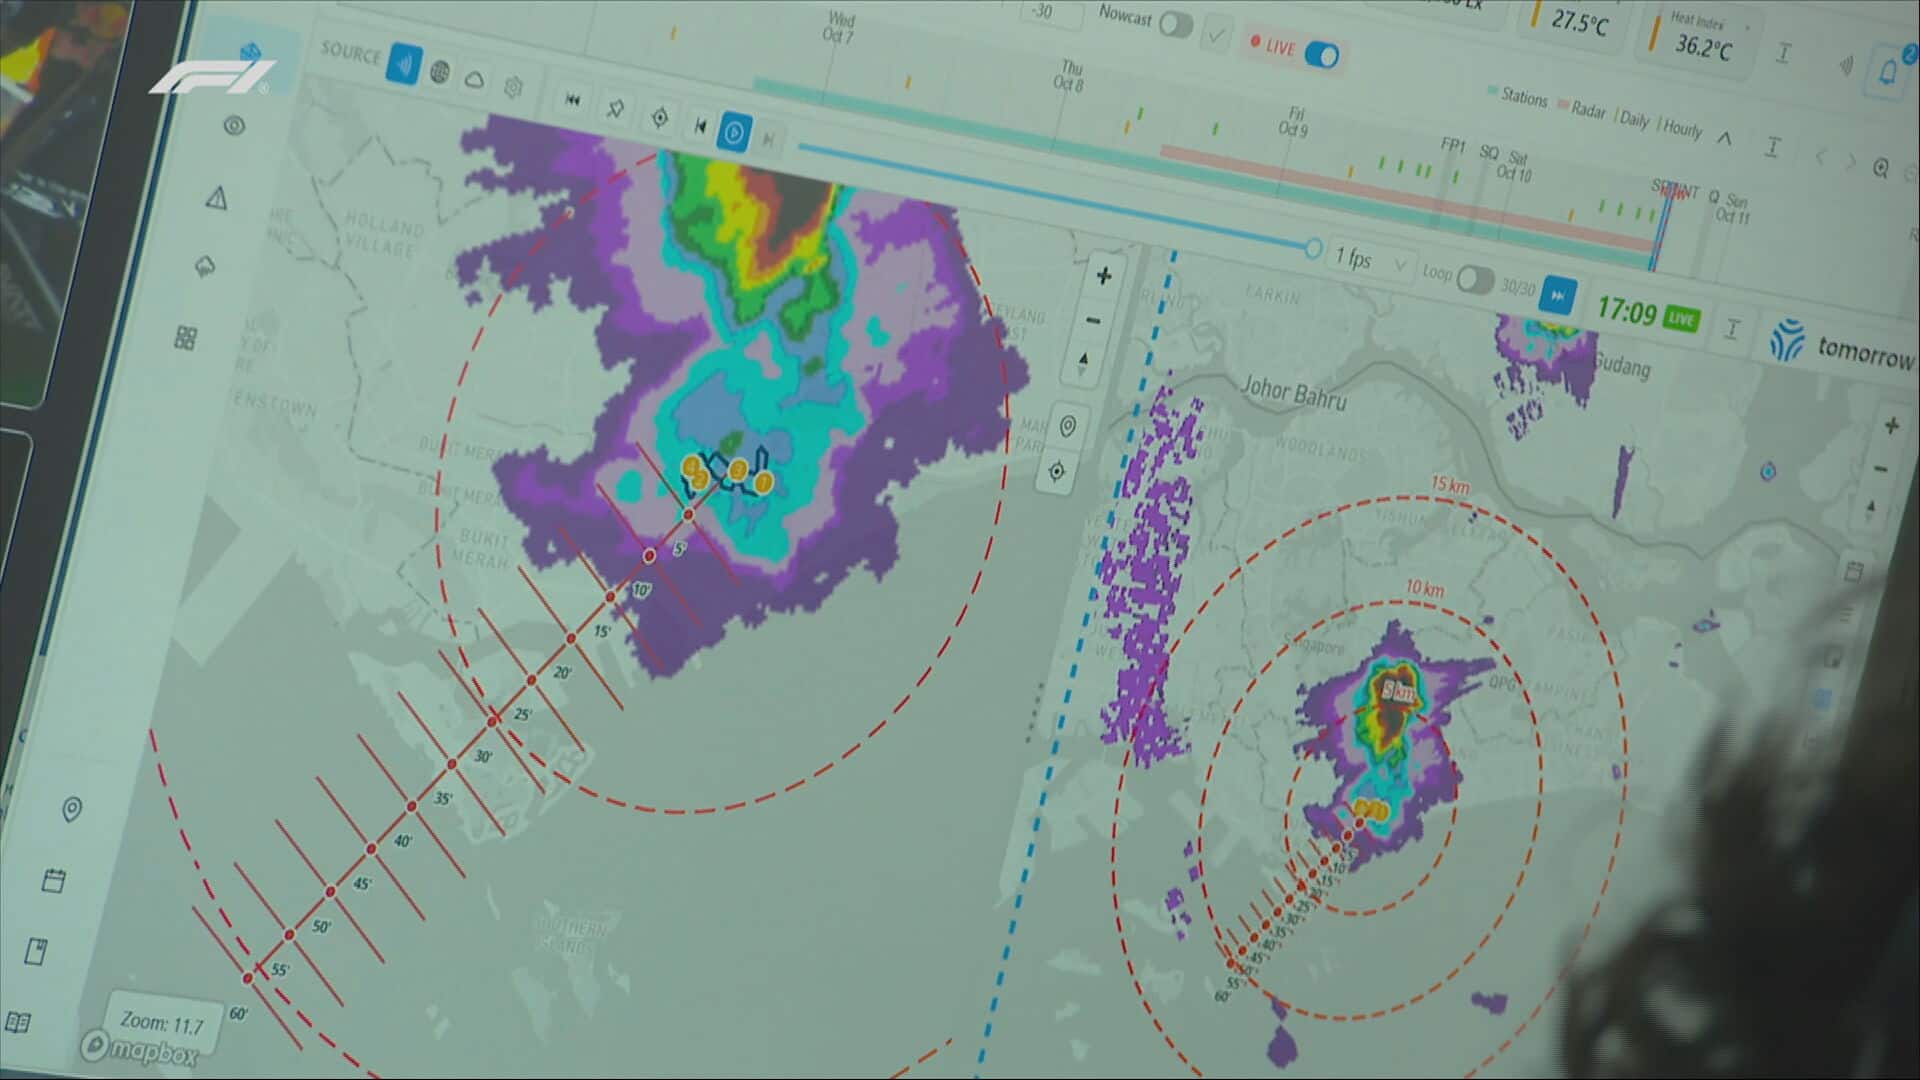Select the globe source icon
This screenshot has height=1080, width=1920.
[x=440, y=72]
